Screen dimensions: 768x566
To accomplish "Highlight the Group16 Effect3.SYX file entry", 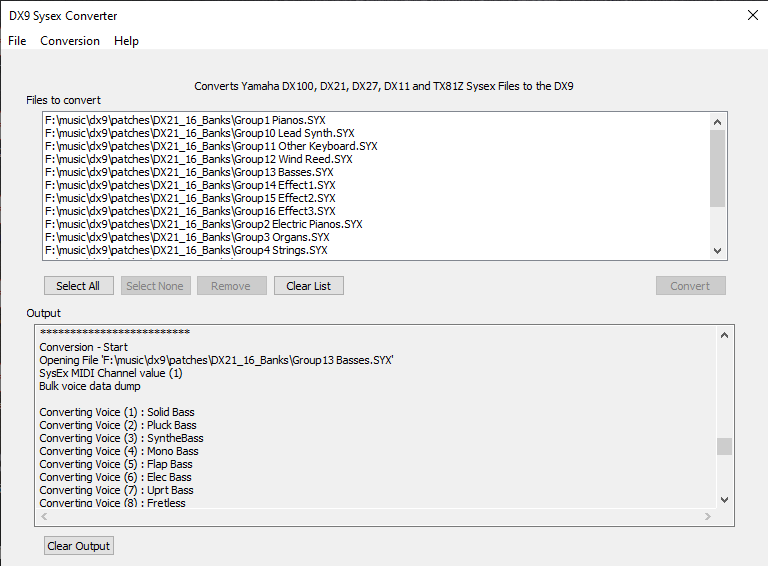I will coord(190,211).
